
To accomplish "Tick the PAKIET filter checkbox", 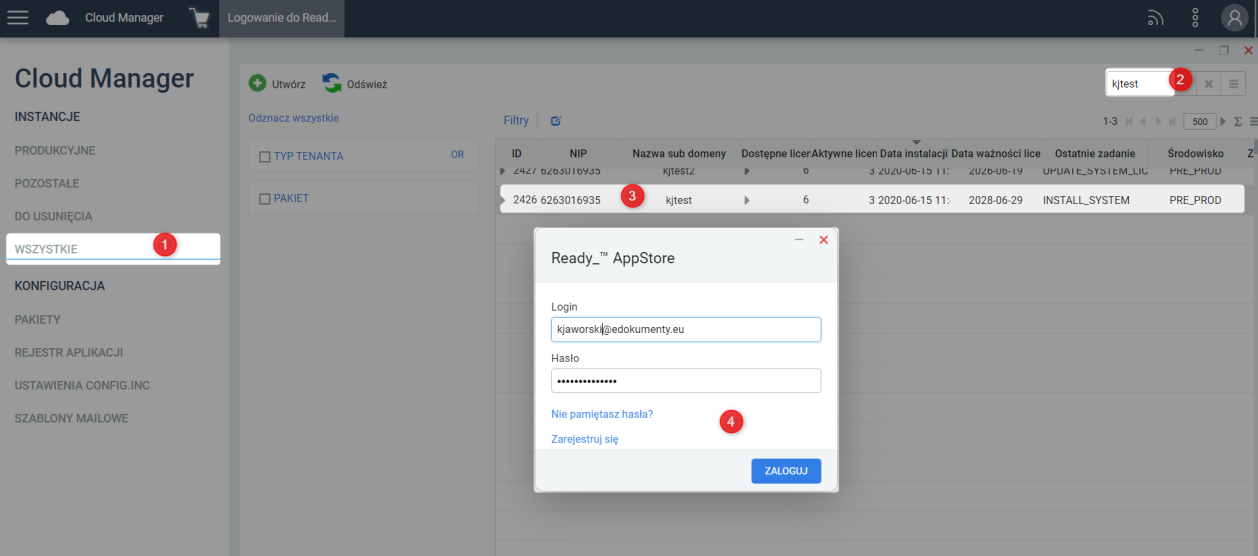I will click(265, 199).
